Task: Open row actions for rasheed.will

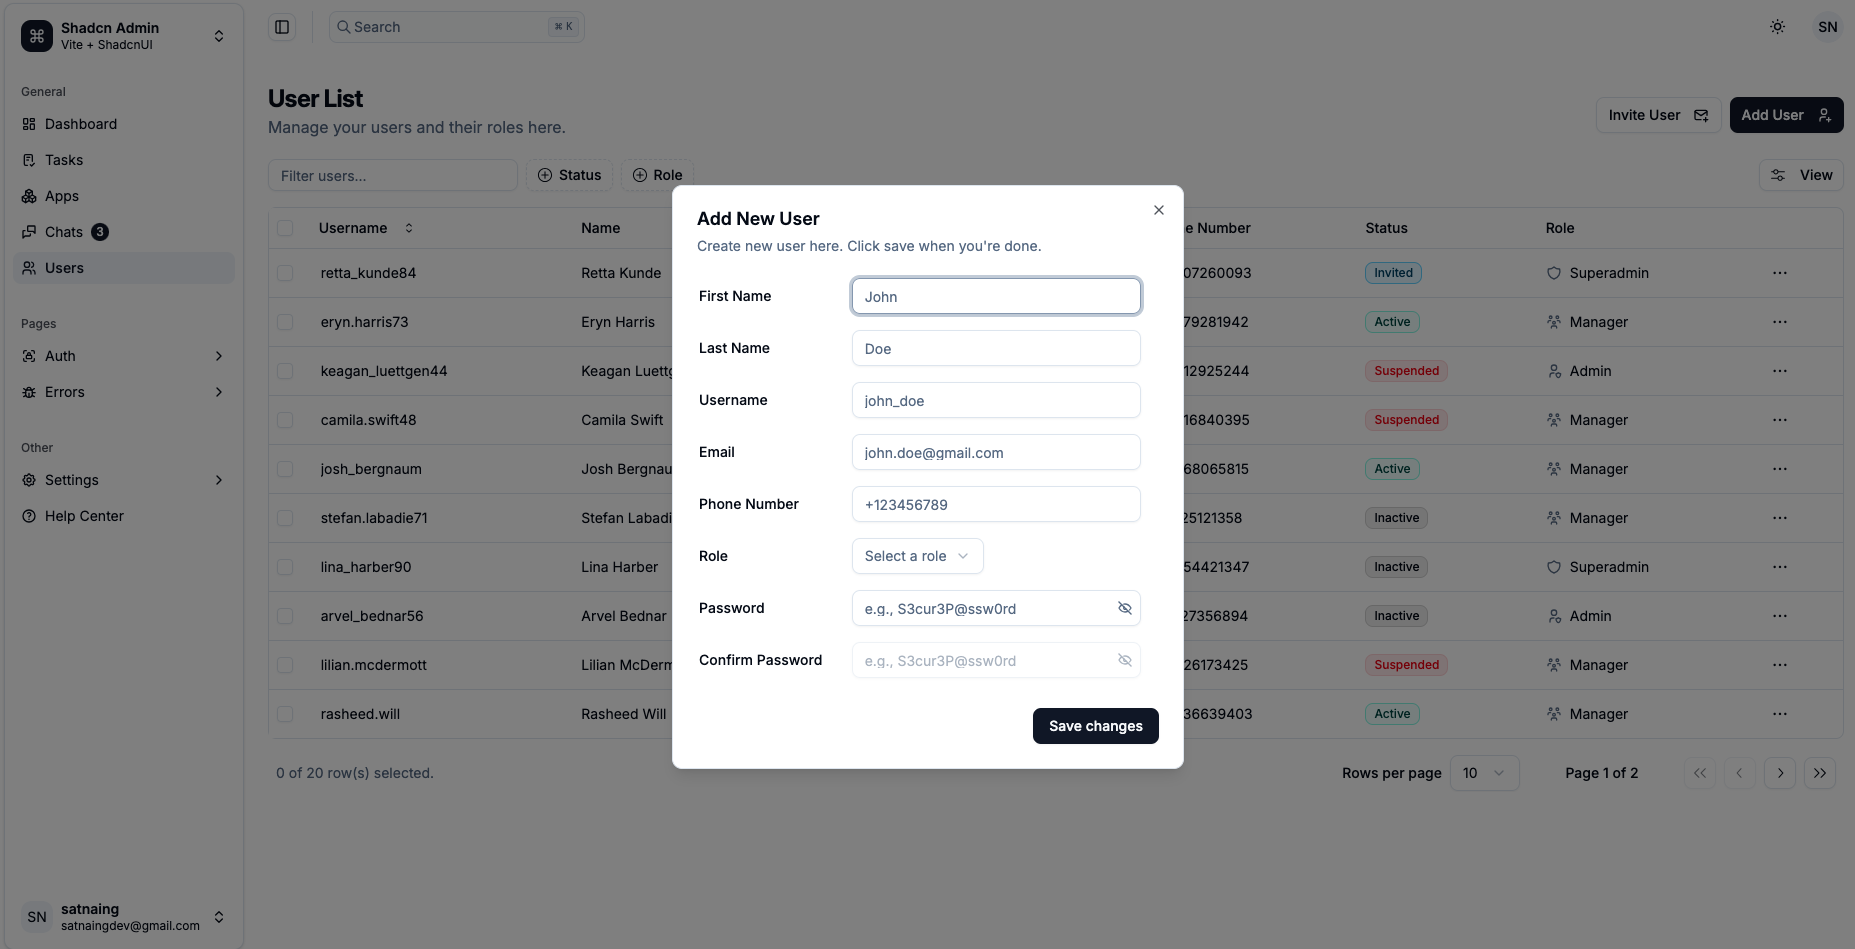Action: [x=1779, y=714]
